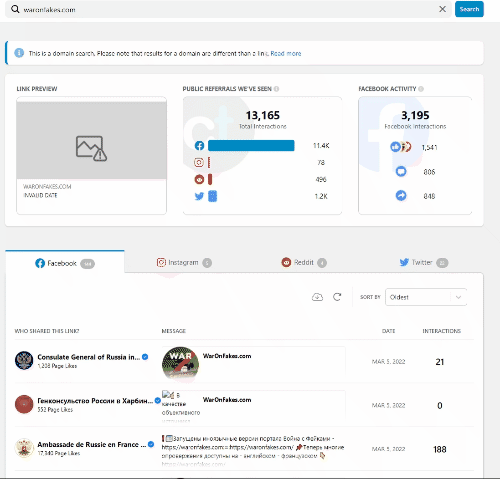Viewport: 500px width, 479px height.
Task: Click the Date column header
Action: 388,331
